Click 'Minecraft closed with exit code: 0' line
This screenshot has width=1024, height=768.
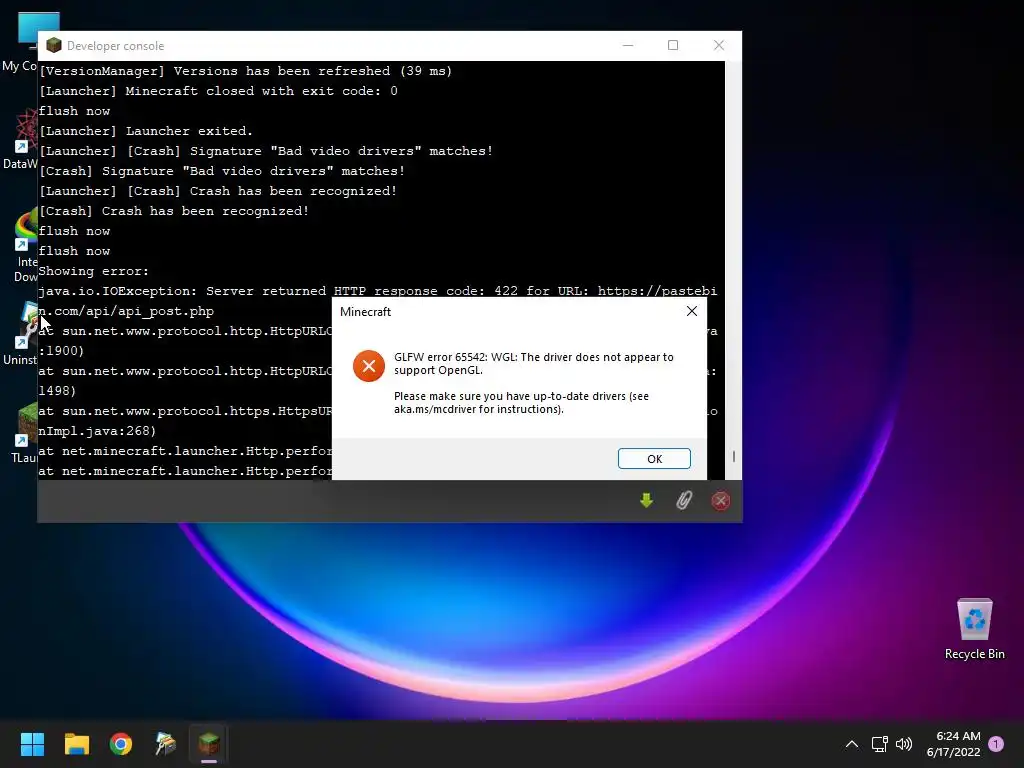click(218, 91)
